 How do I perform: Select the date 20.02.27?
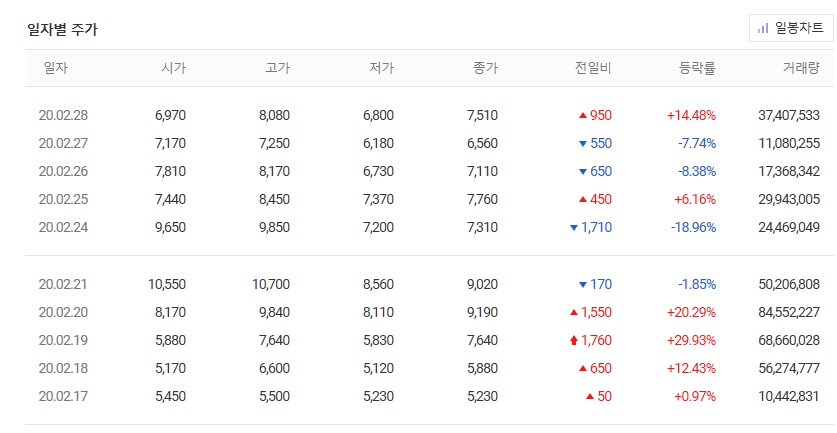(63, 143)
